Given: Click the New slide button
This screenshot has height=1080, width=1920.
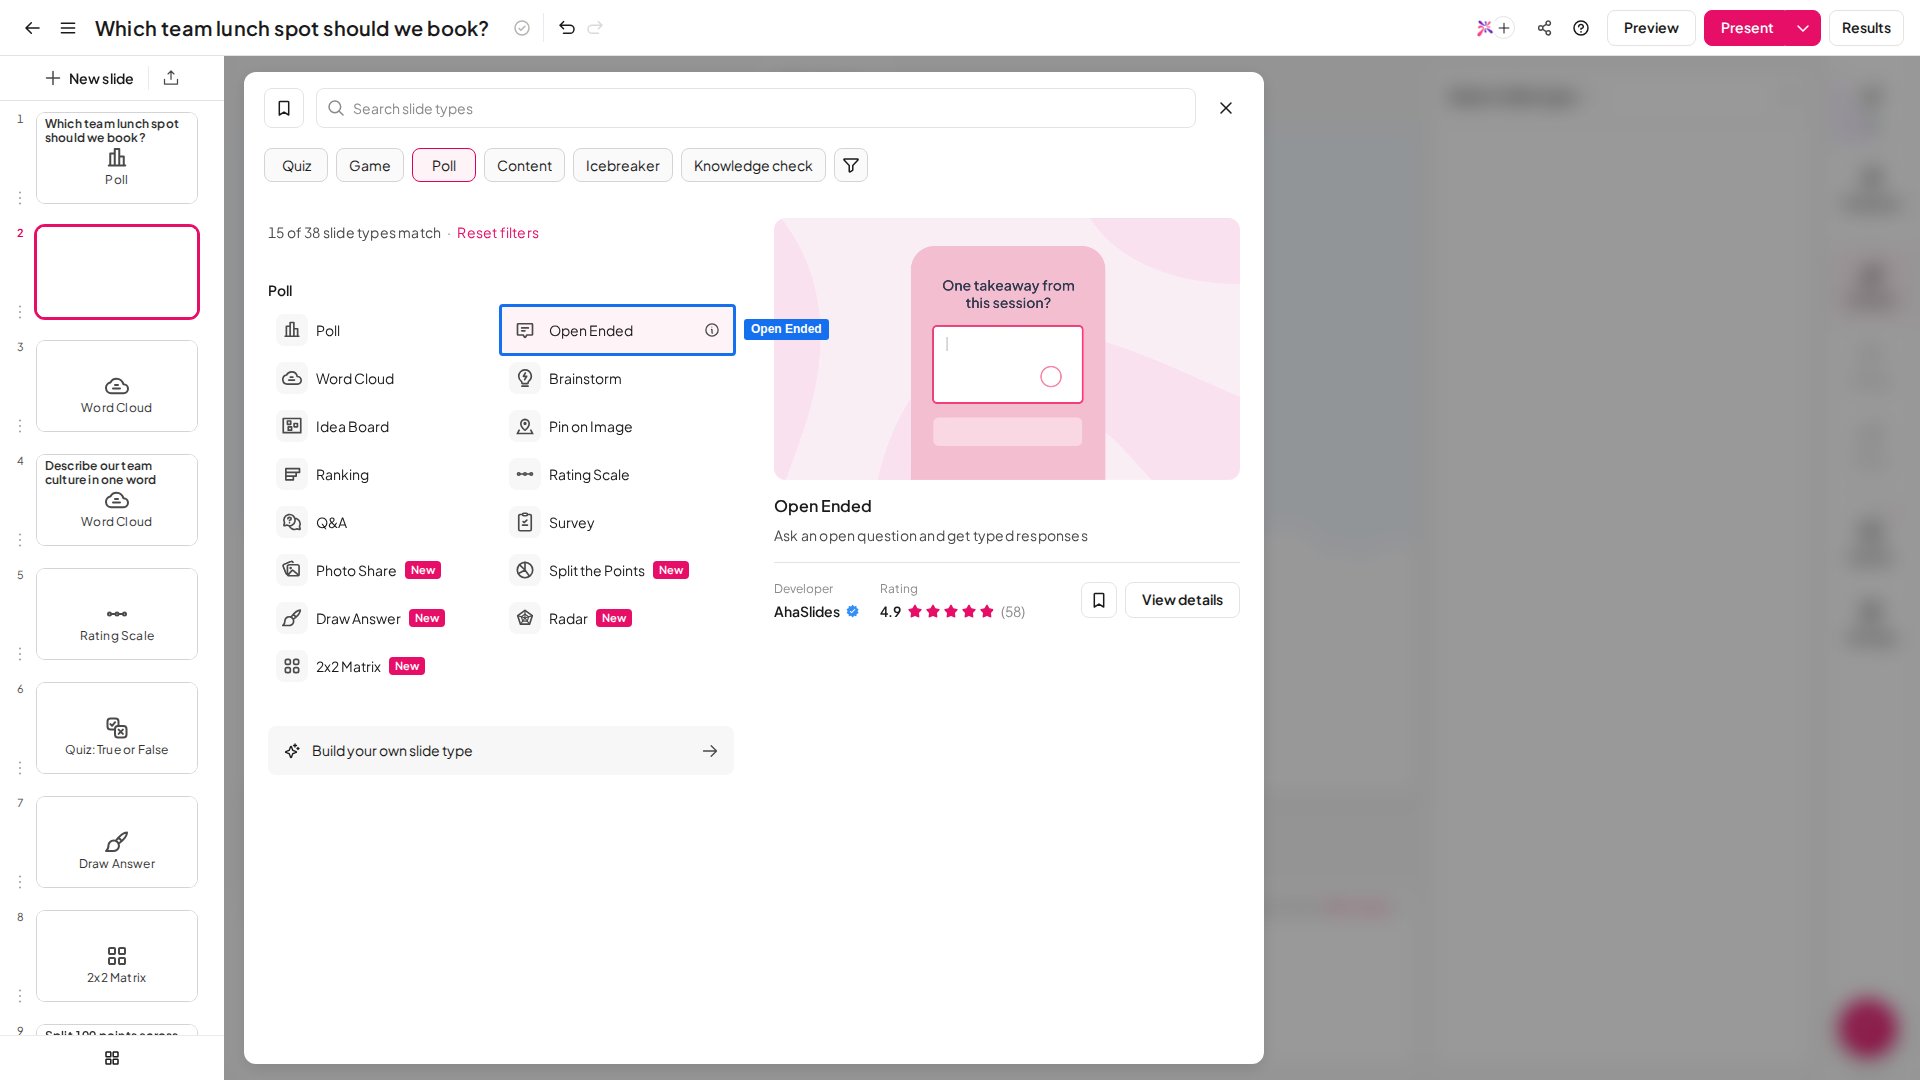Looking at the screenshot, I should click(x=89, y=78).
